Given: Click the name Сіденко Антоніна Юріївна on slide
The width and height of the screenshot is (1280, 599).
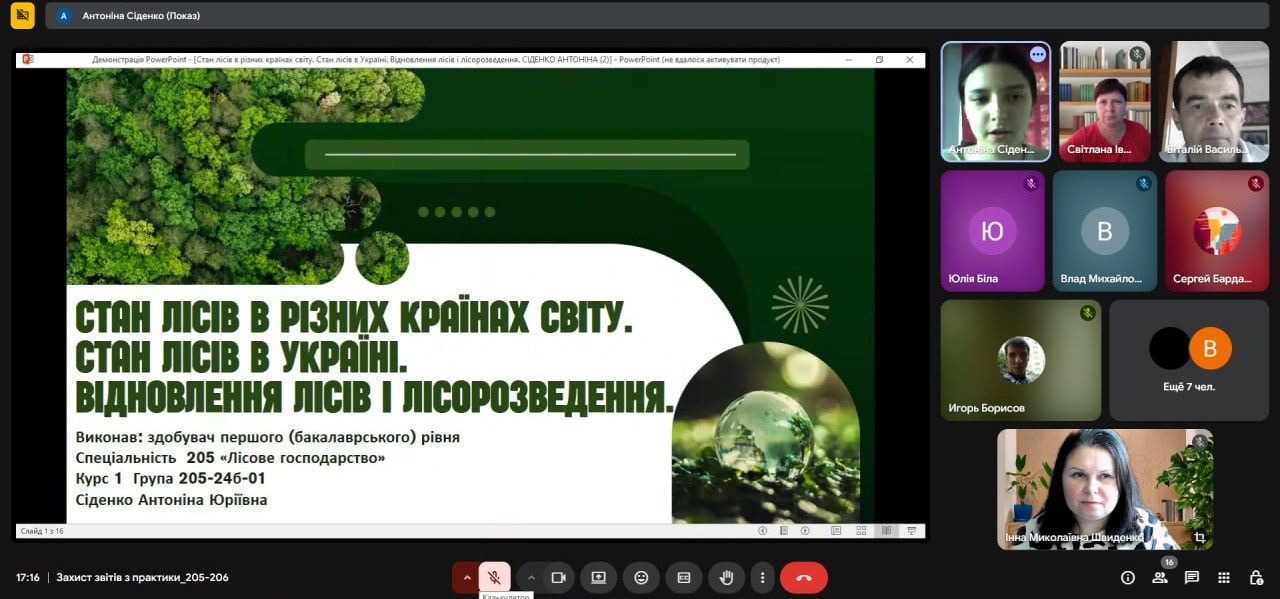Looking at the screenshot, I should (x=171, y=499).
